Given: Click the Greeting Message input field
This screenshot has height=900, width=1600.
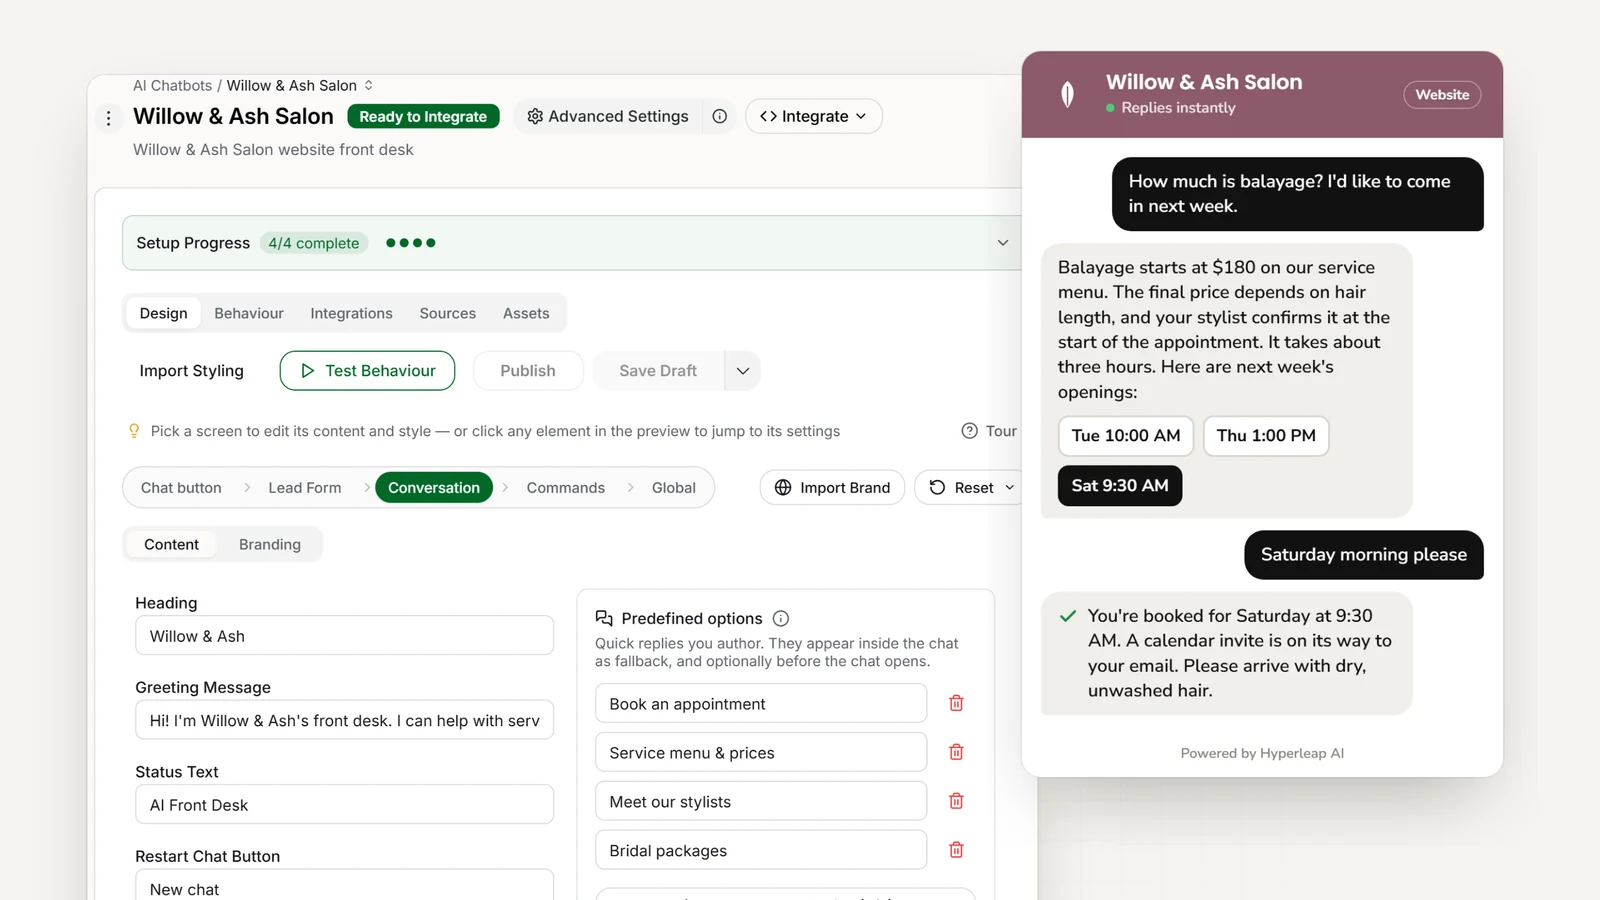Looking at the screenshot, I should coord(344,720).
